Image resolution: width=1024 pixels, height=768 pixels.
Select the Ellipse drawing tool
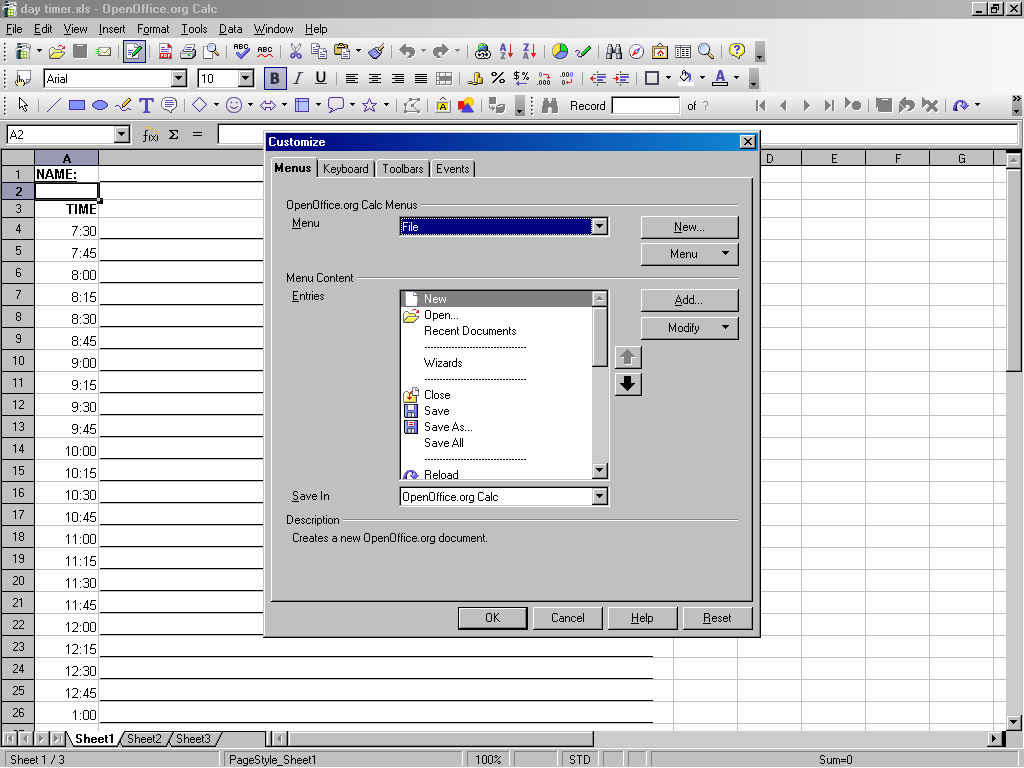click(100, 105)
